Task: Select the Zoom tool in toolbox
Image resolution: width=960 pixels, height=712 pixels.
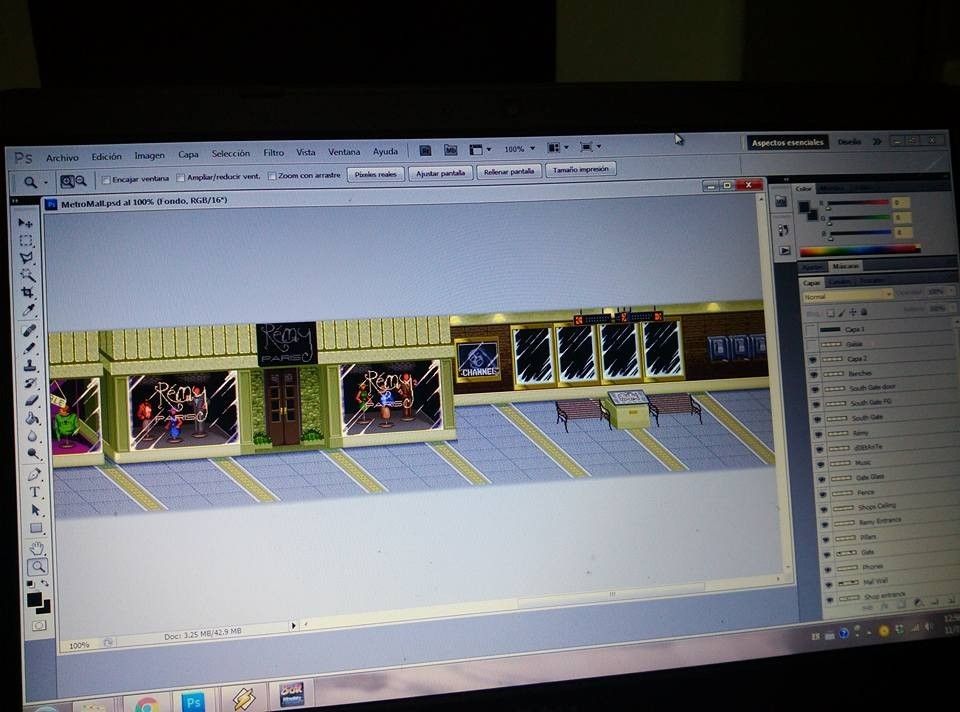Action: click(37, 566)
